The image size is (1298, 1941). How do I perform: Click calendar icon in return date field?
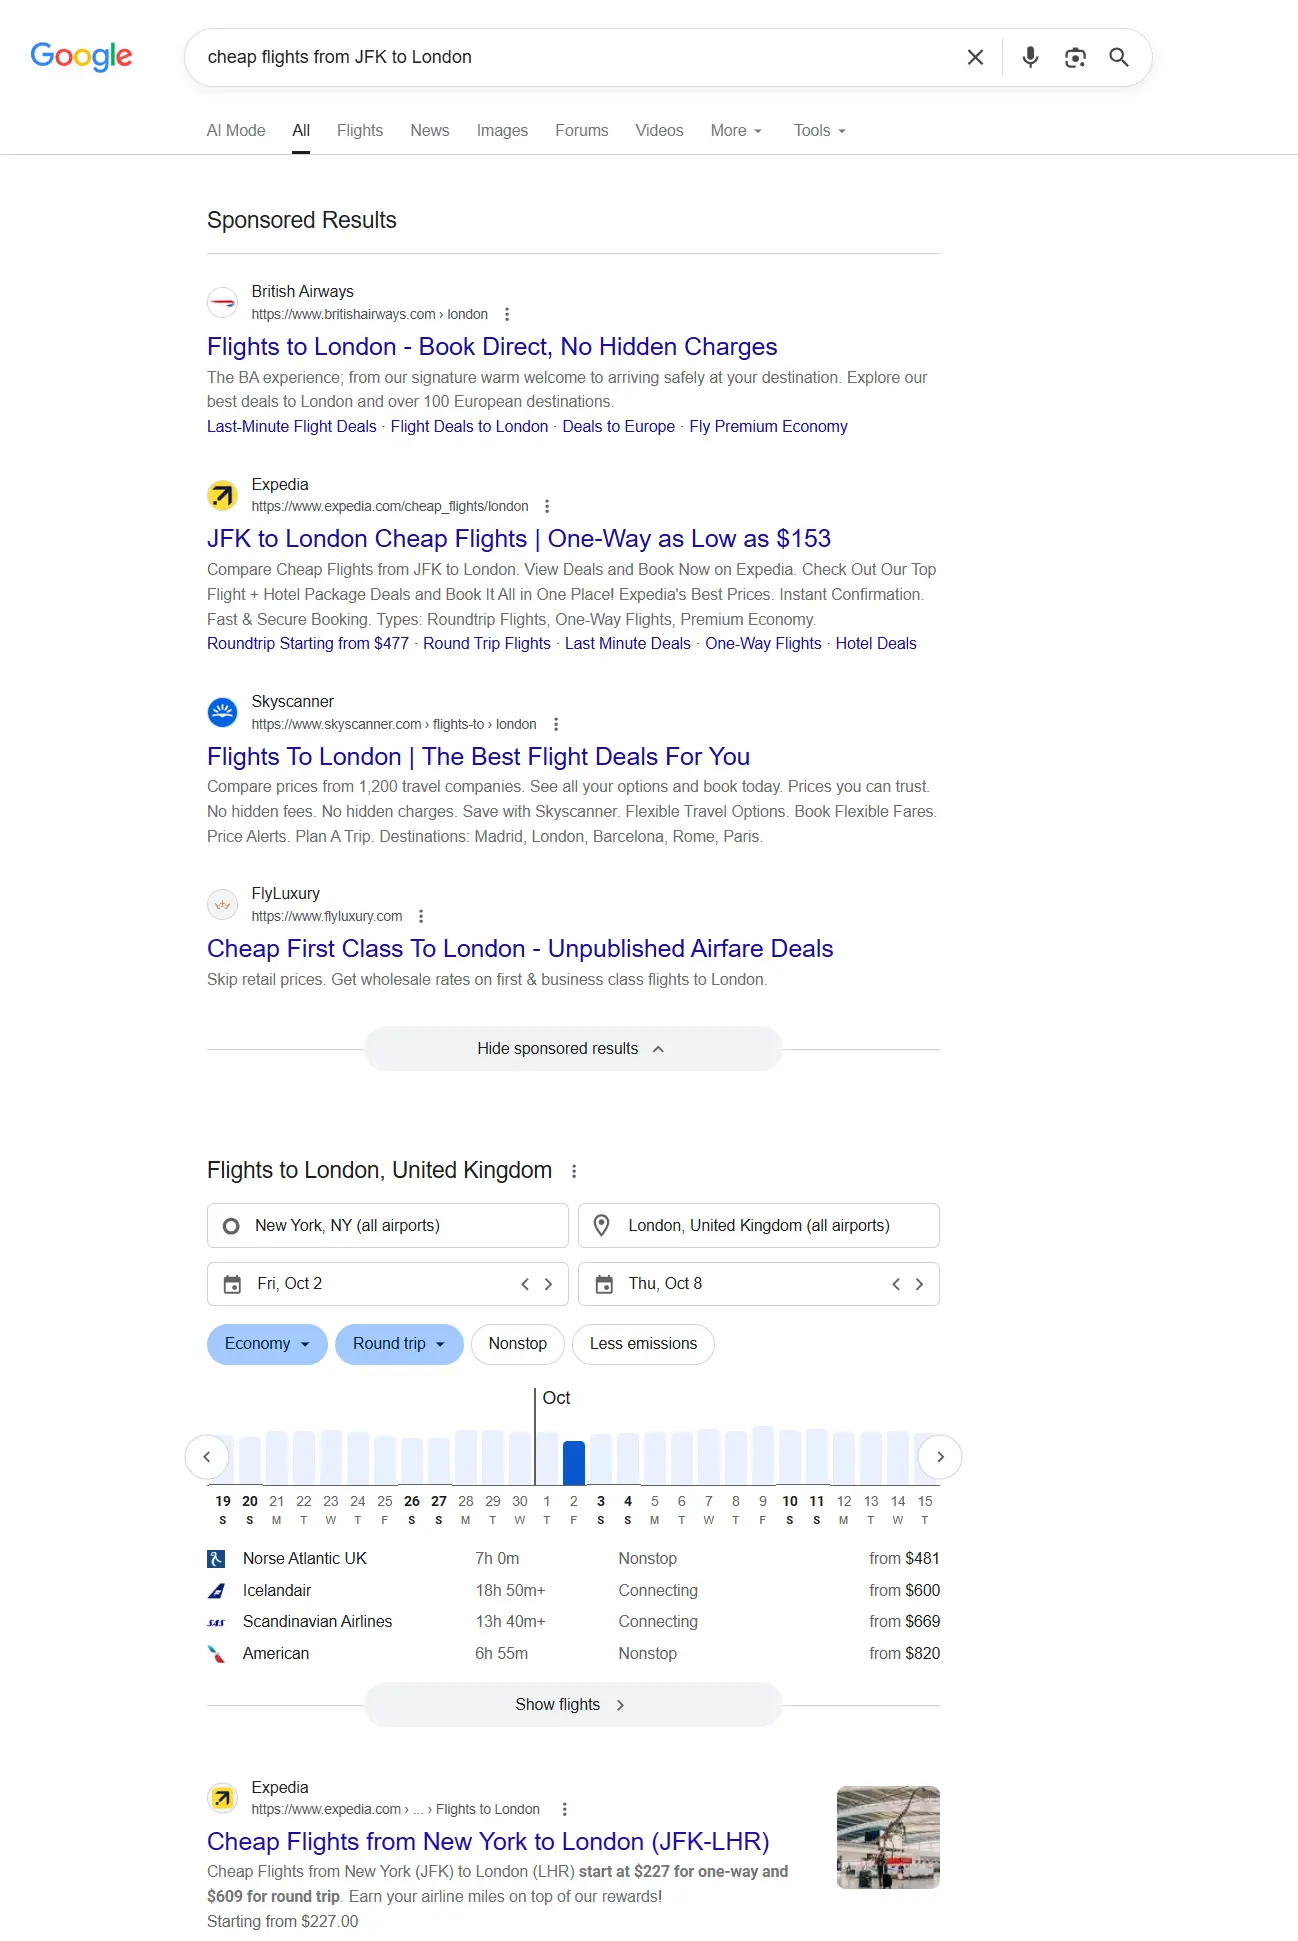pyautogui.click(x=604, y=1284)
